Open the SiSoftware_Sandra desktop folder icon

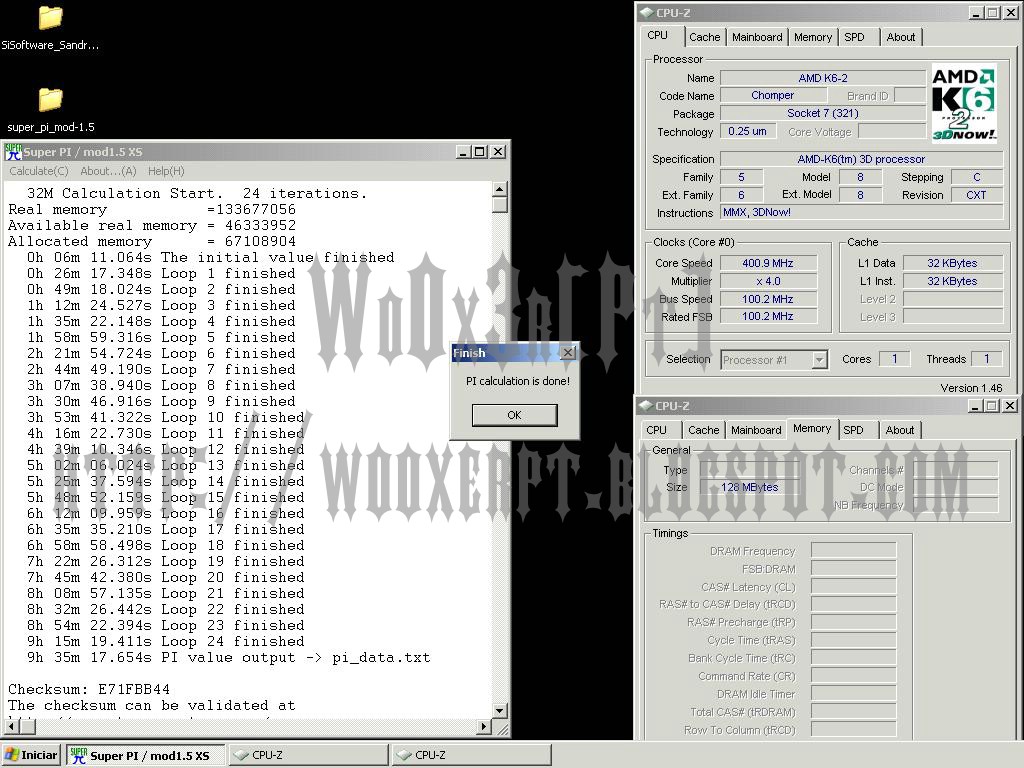[x=50, y=18]
